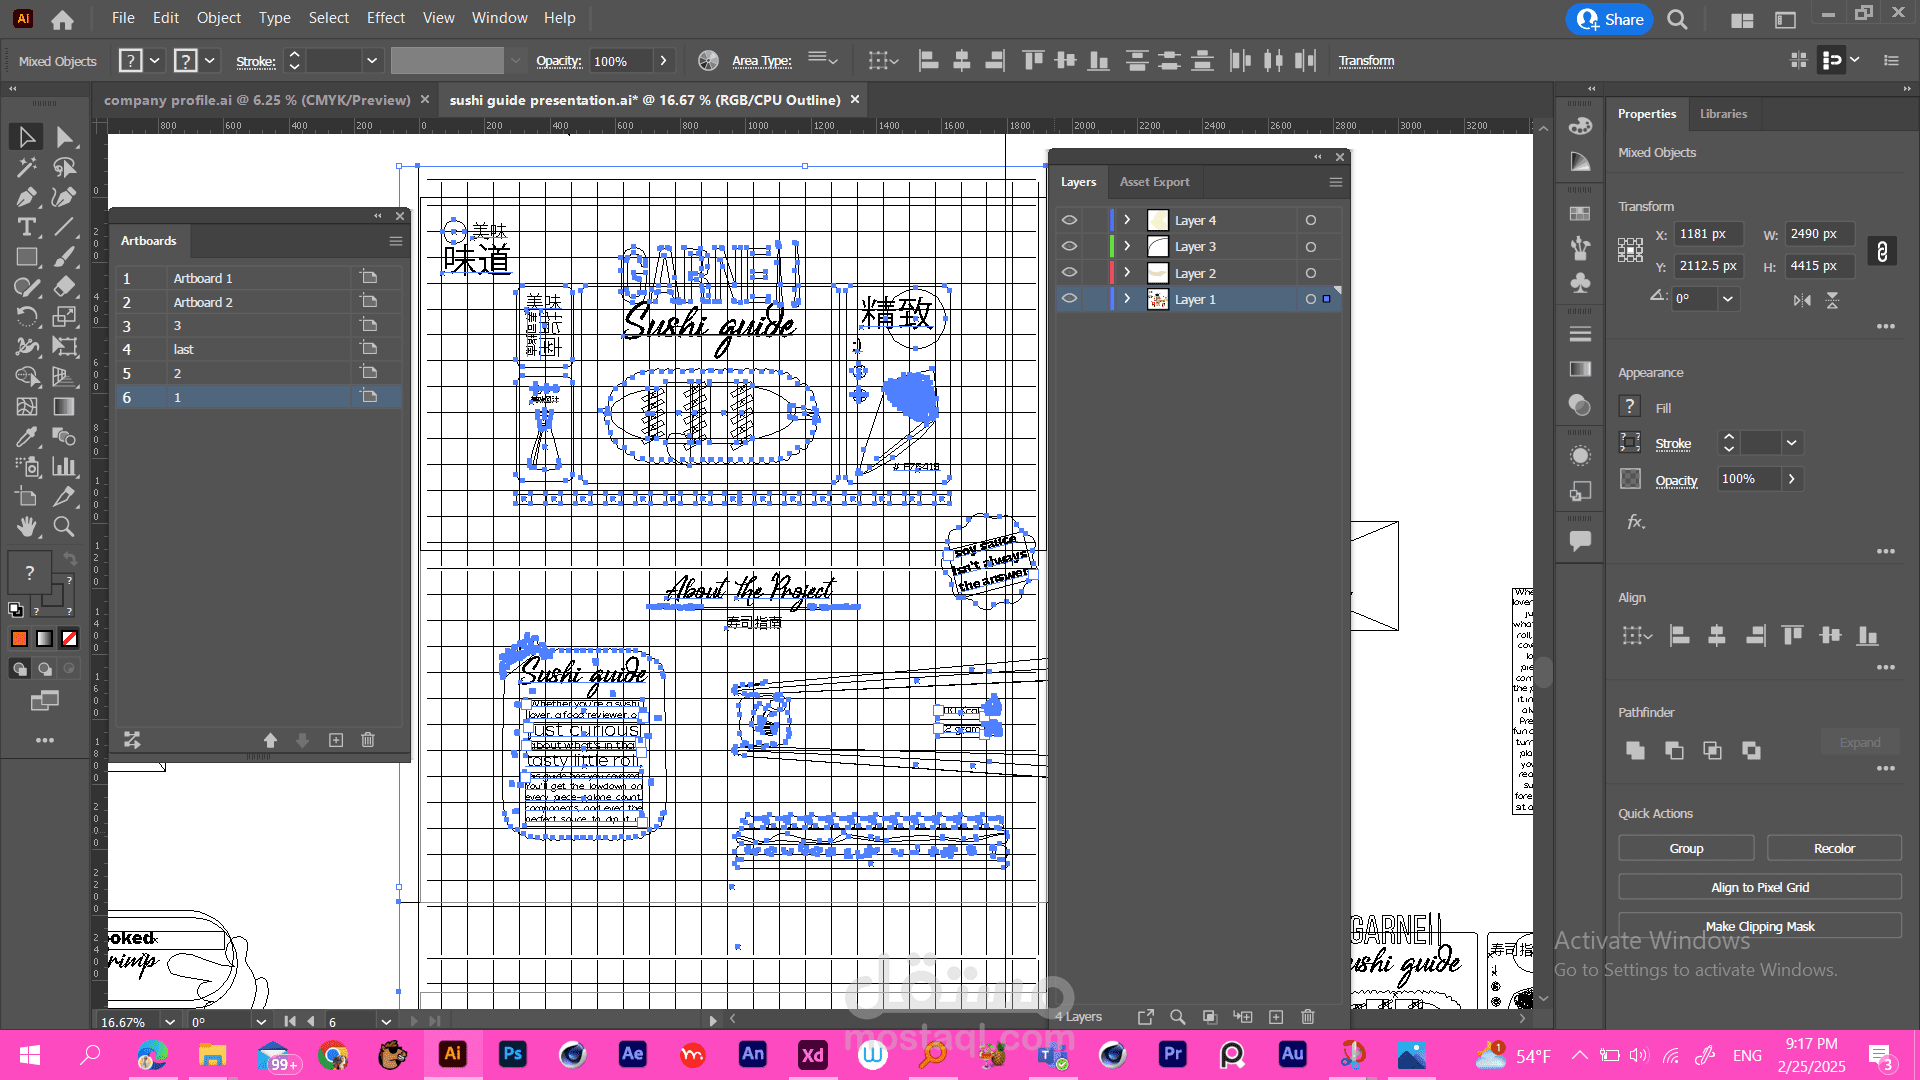Viewport: 1920px width, 1080px height.
Task: Open the Asset Export tab
Action: [1154, 182]
